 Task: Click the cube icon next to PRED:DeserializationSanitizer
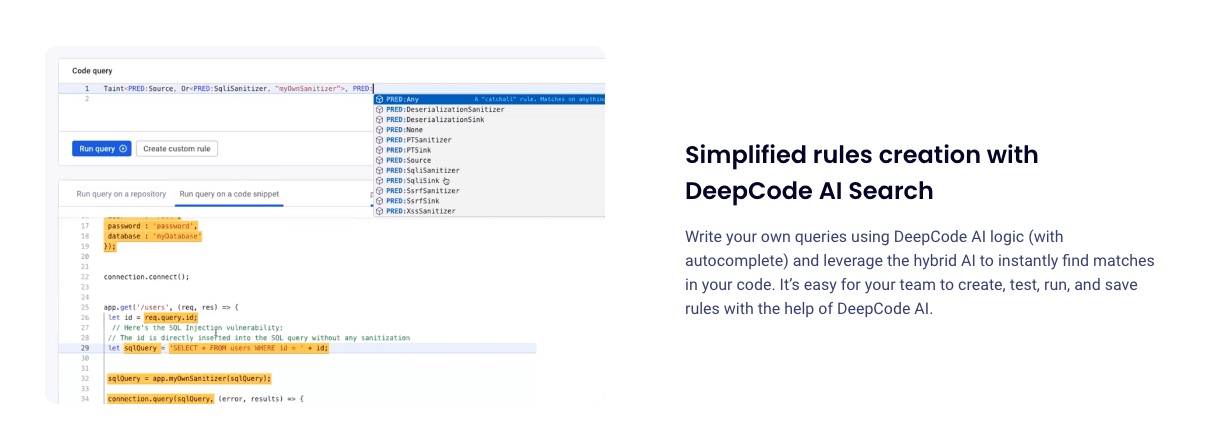[x=380, y=109]
